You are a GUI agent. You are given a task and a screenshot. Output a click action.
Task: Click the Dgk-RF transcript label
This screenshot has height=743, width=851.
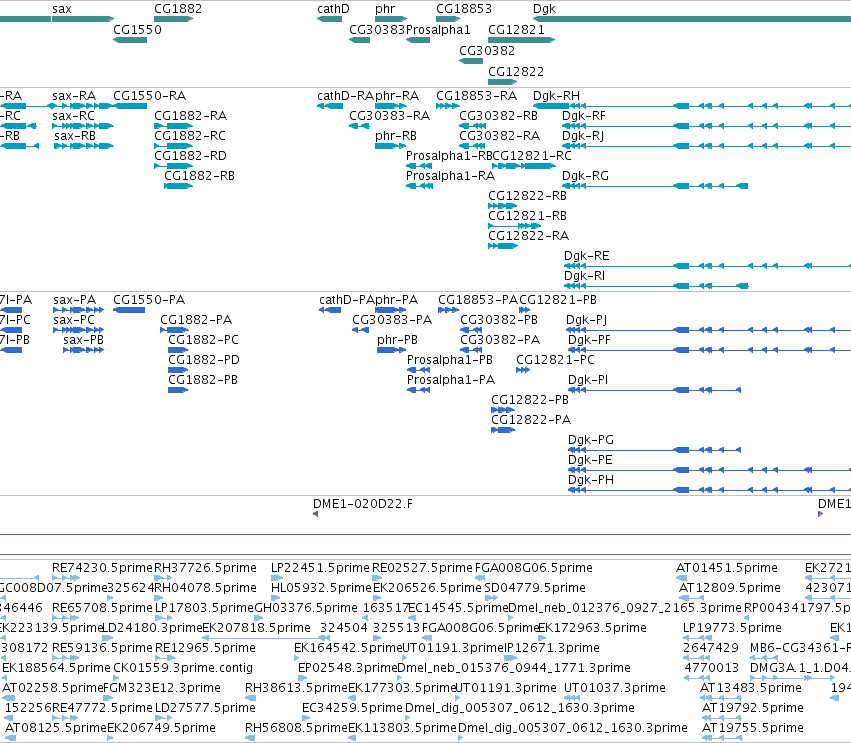pos(583,116)
